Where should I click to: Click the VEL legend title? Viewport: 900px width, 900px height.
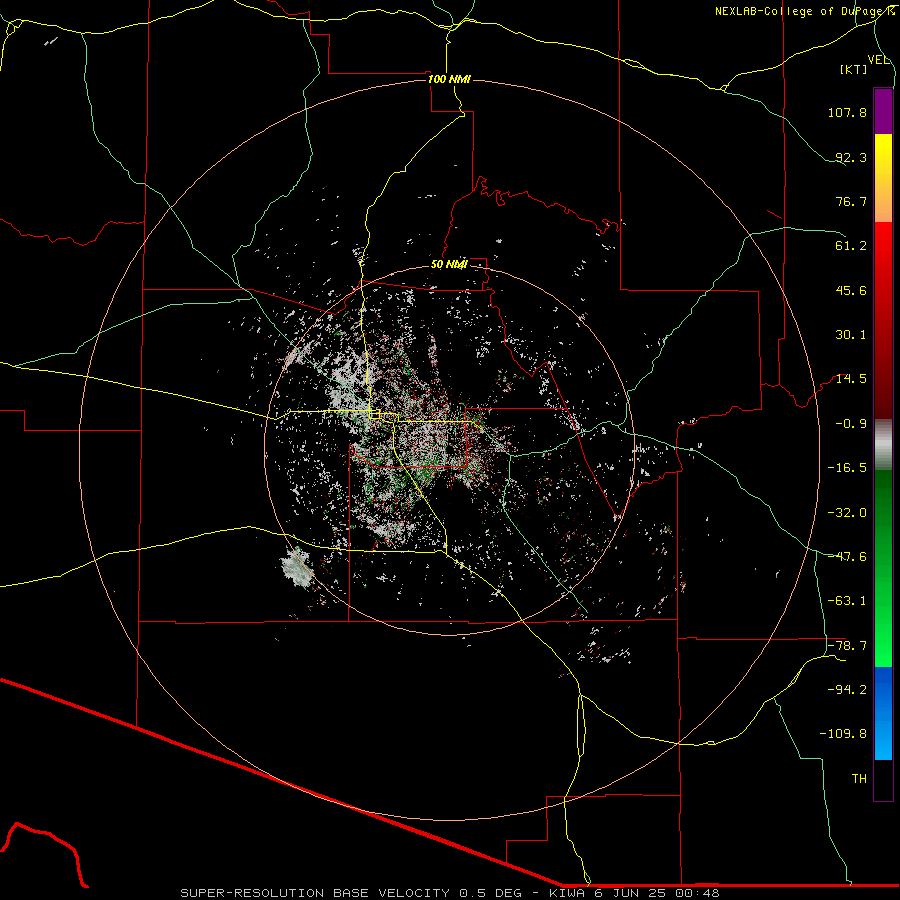click(878, 60)
